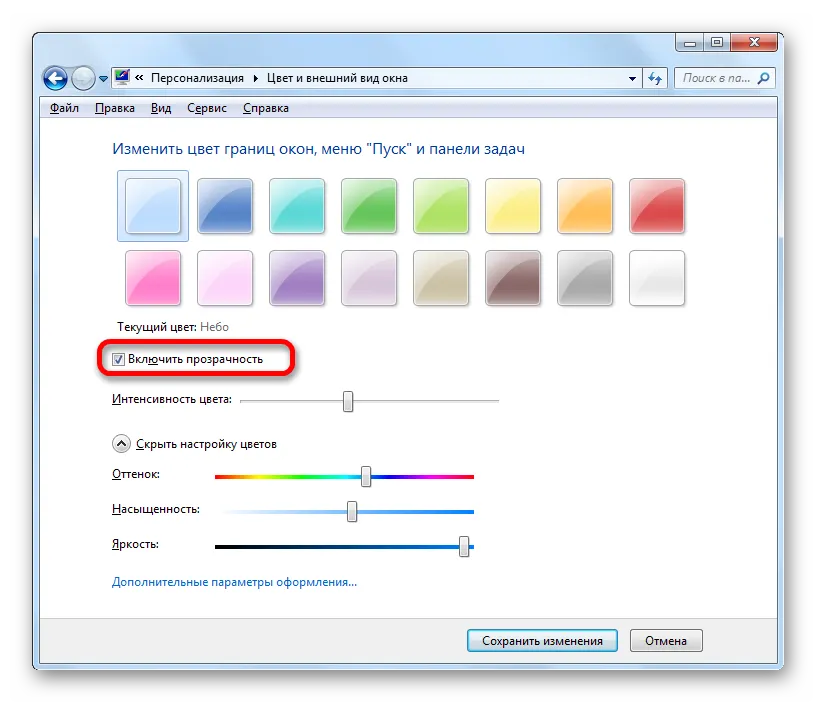Select the lime green color swatch
The width and height of the screenshot is (817, 703).
click(441, 206)
